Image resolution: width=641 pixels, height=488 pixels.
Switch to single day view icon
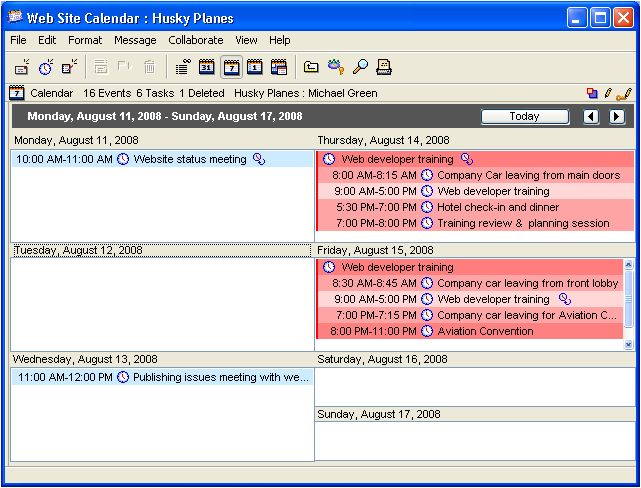click(255, 67)
